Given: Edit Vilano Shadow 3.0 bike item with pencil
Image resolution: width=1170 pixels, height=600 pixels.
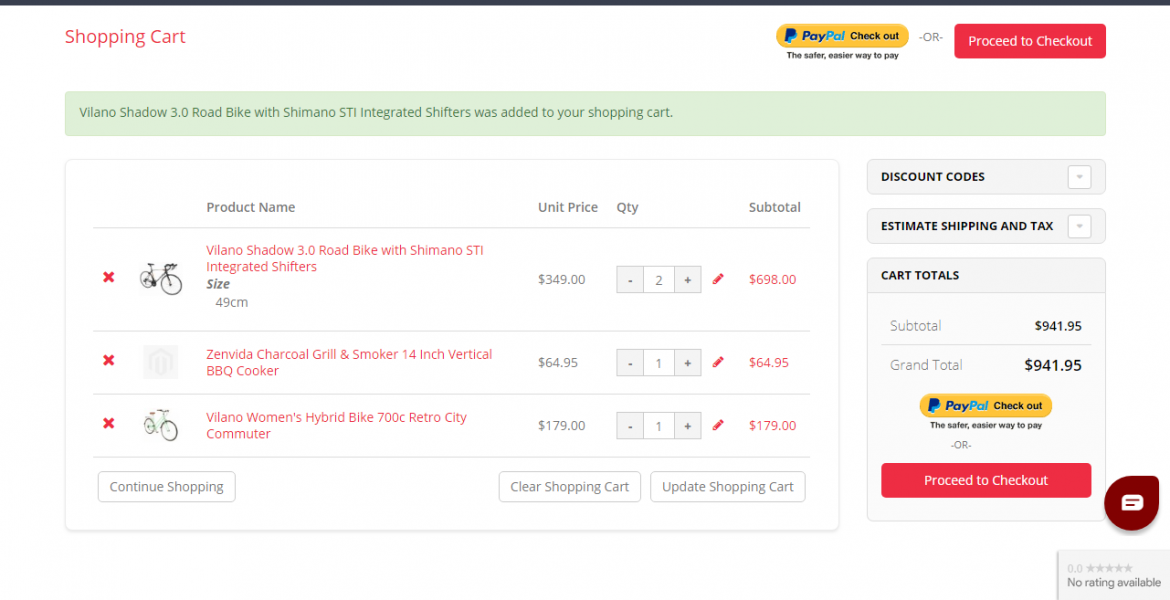Looking at the screenshot, I should (718, 280).
